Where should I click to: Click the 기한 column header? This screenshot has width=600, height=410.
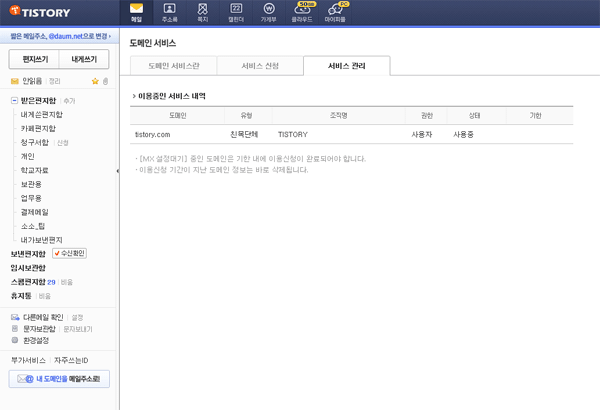[x=535, y=116]
